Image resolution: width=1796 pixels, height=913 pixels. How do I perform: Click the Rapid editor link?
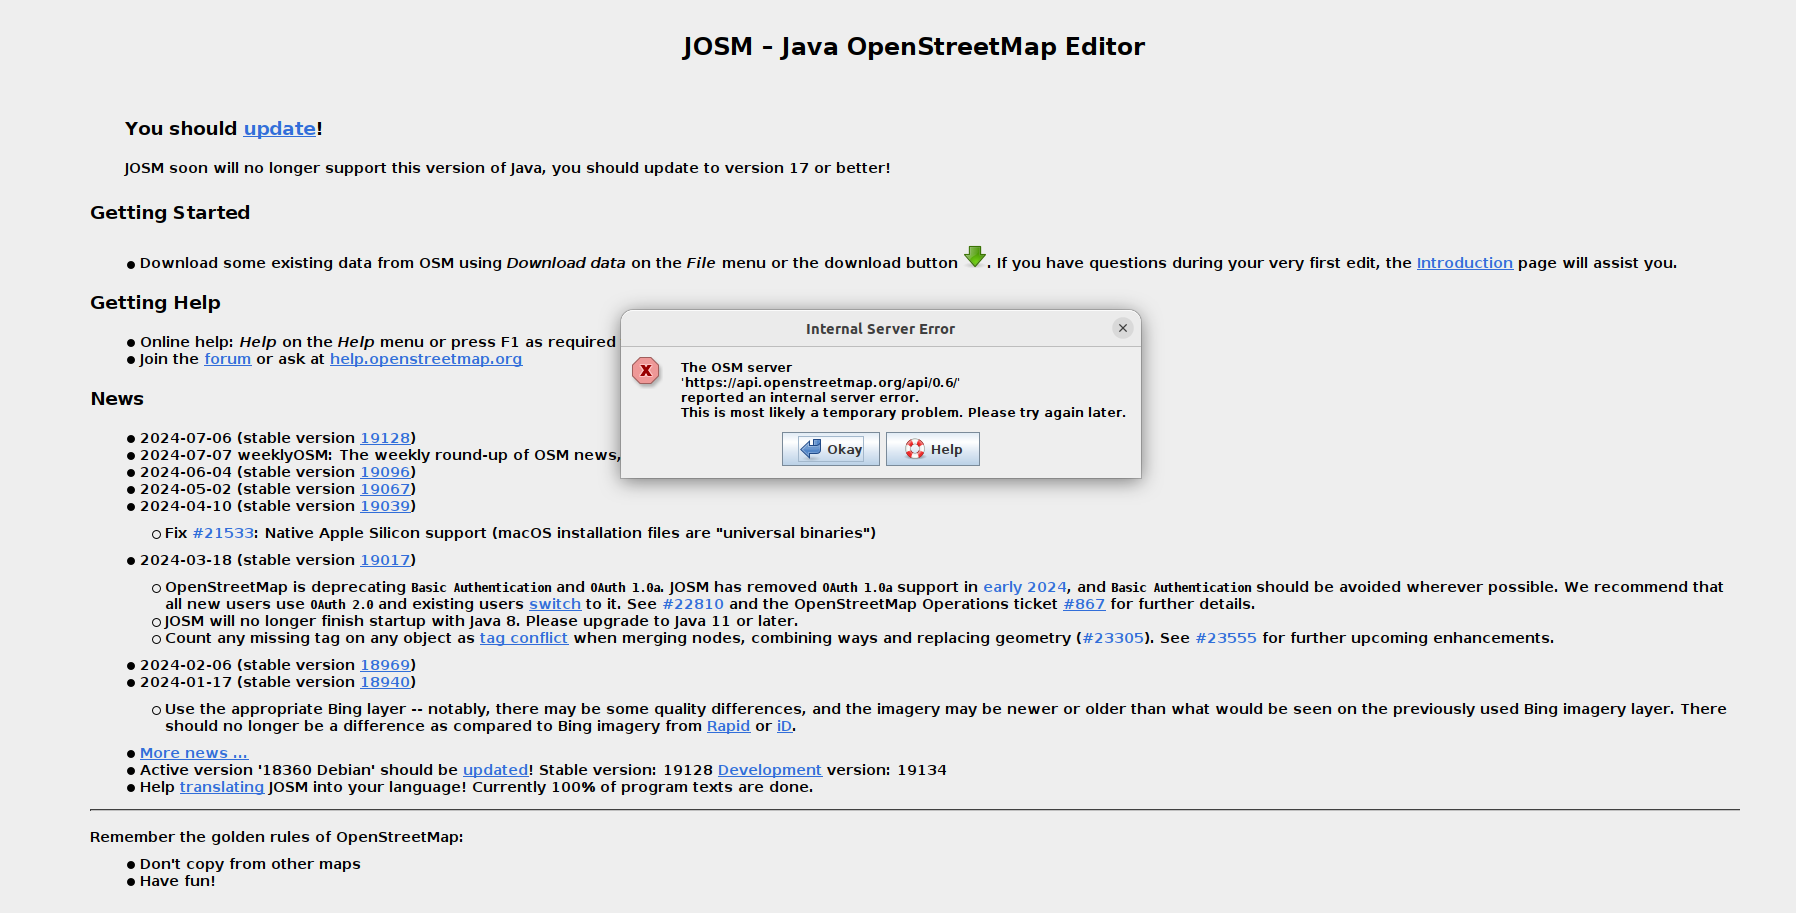[728, 726]
